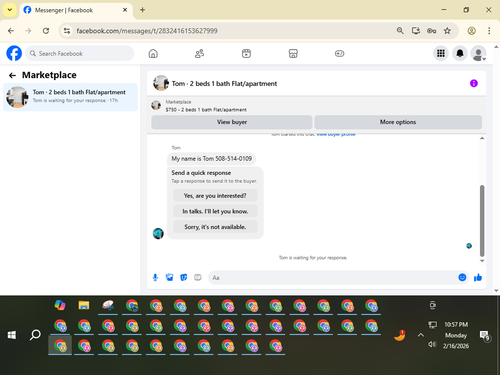The width and height of the screenshot is (500, 375).
Task: Open the Gaming icon in top navigation
Action: pos(339,53)
